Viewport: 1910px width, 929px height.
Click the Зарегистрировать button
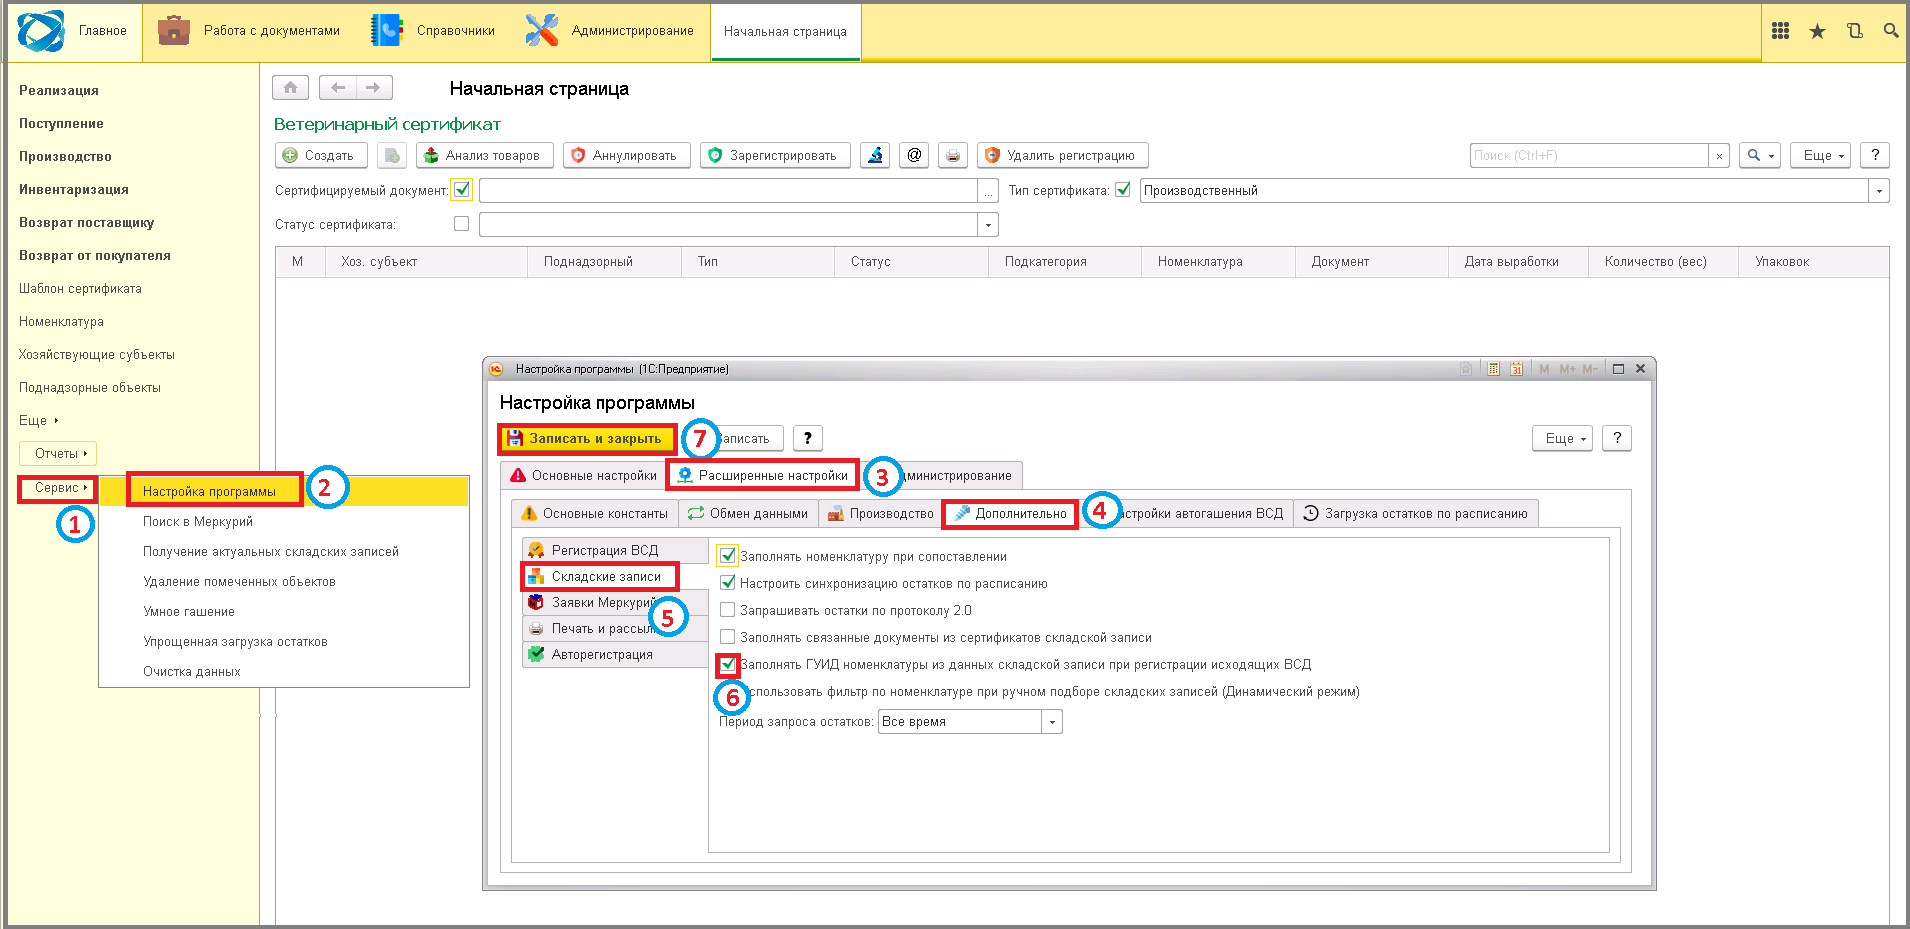pyautogui.click(x=775, y=155)
